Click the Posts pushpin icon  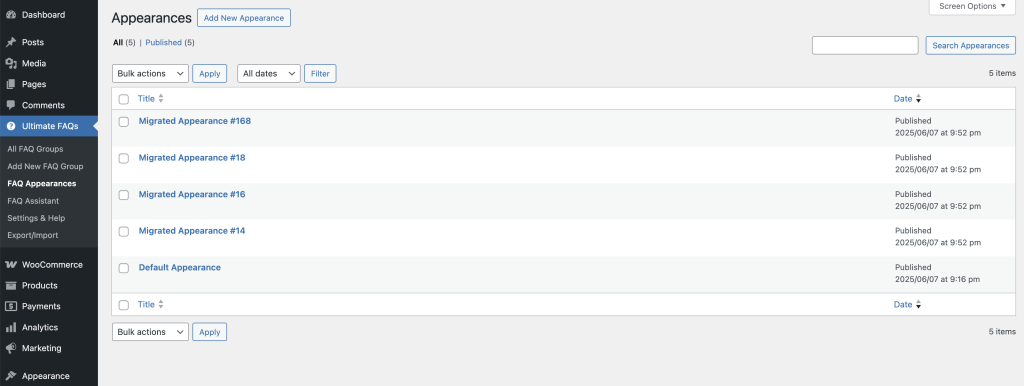(10, 42)
